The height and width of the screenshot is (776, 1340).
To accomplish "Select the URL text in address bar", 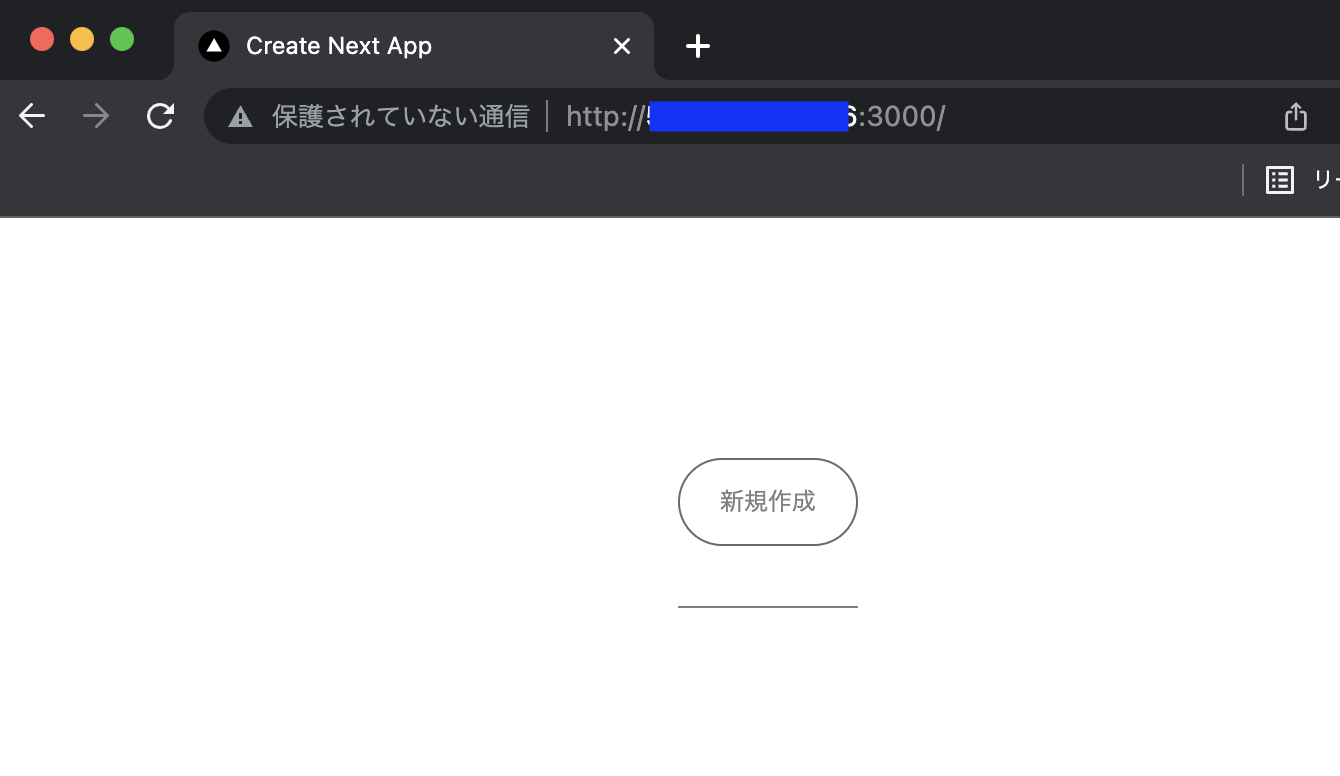I will coord(755,117).
